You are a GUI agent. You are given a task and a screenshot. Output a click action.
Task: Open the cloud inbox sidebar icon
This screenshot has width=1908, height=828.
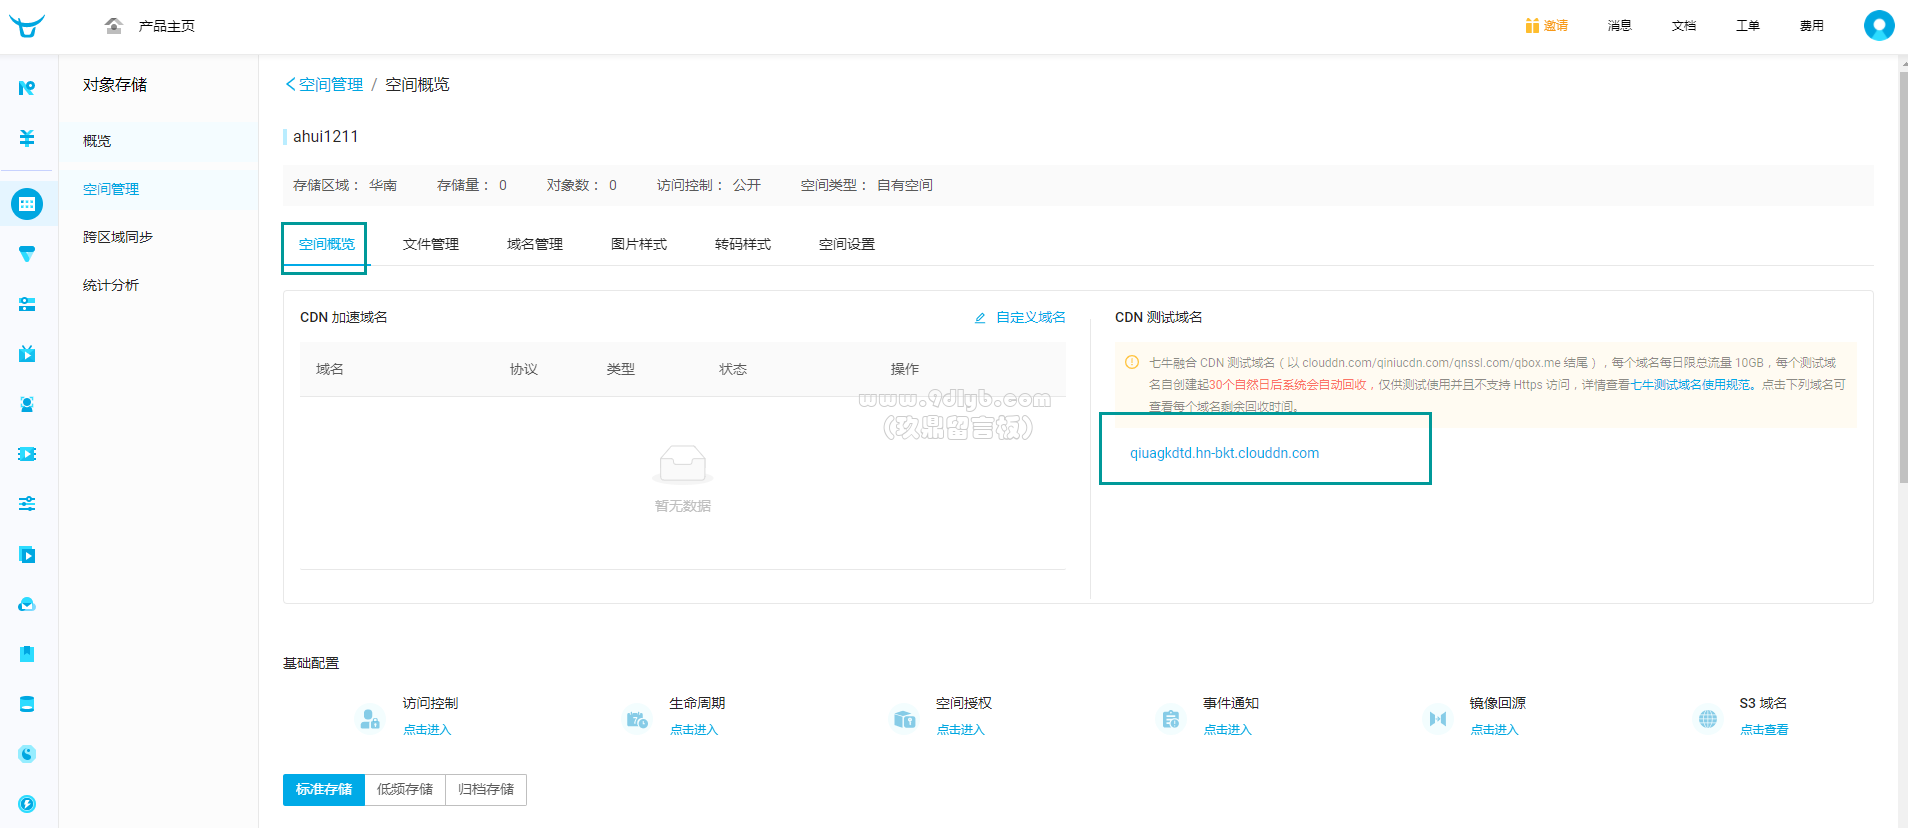[x=27, y=604]
